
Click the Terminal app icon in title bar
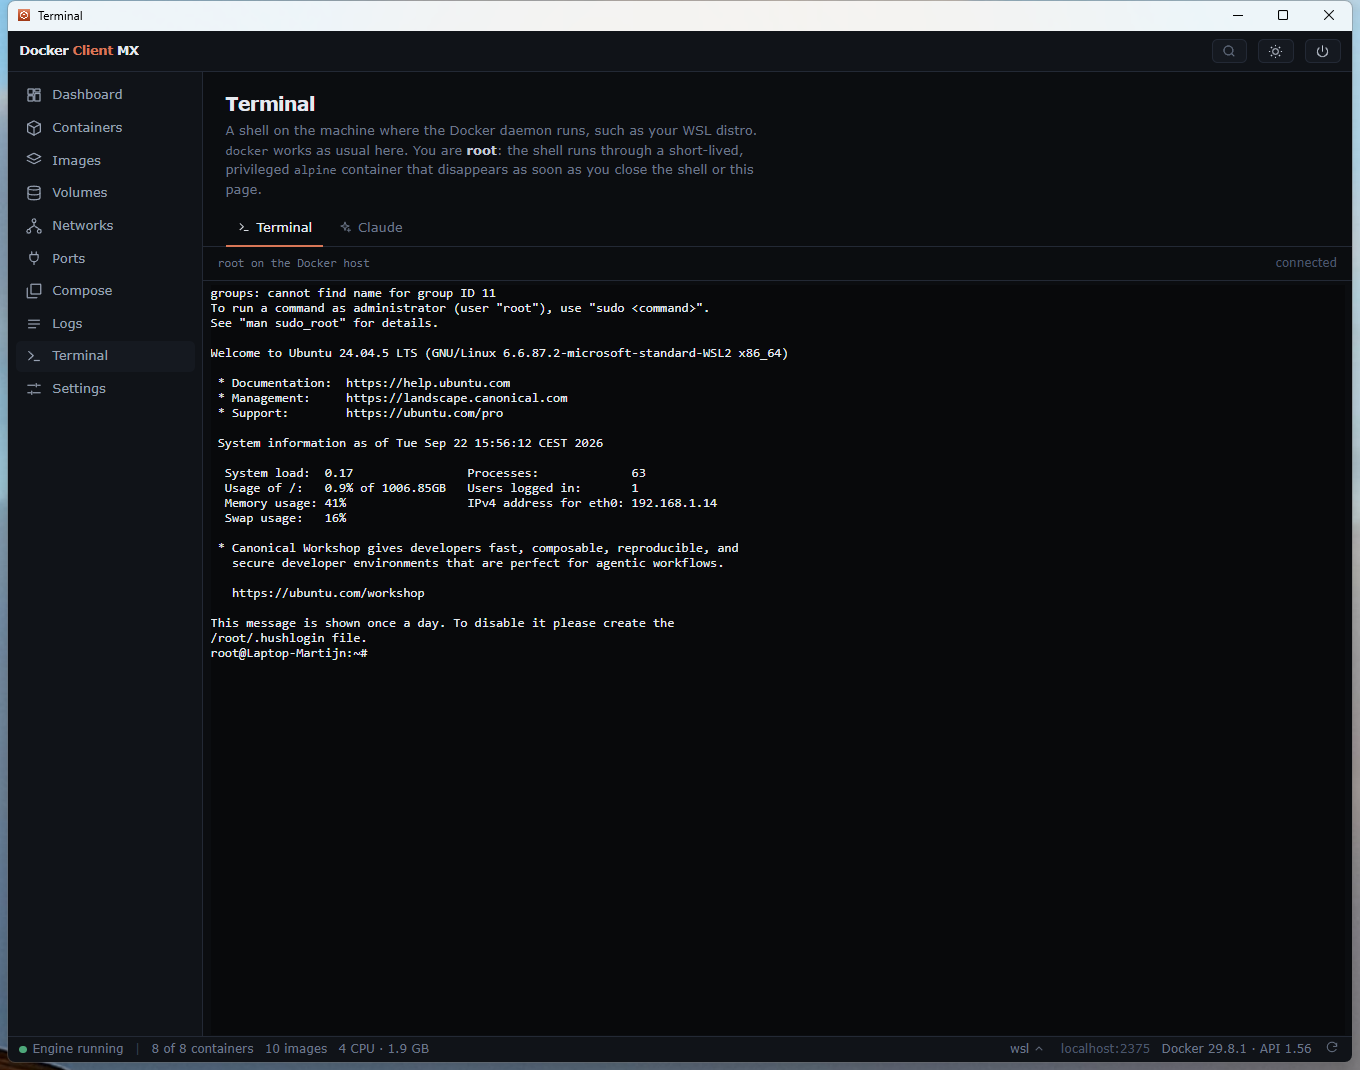(x=24, y=15)
